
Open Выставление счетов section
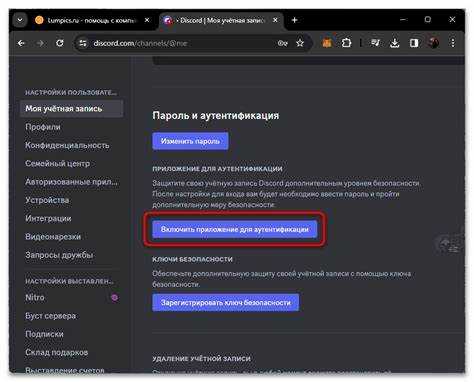[65, 370]
